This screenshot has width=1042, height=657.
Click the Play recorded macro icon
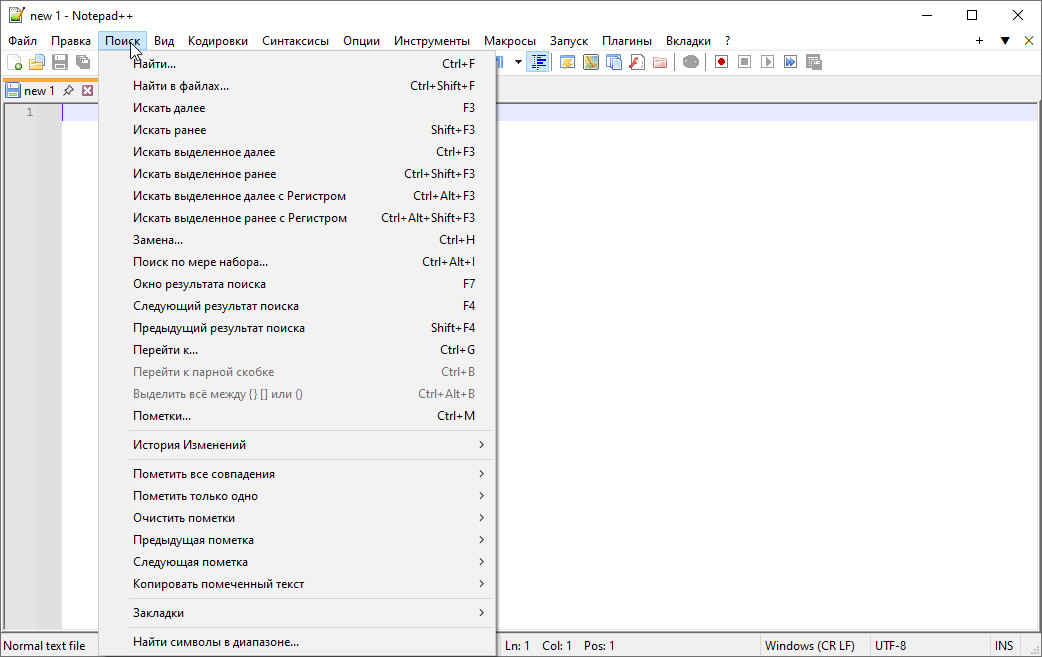coord(767,62)
